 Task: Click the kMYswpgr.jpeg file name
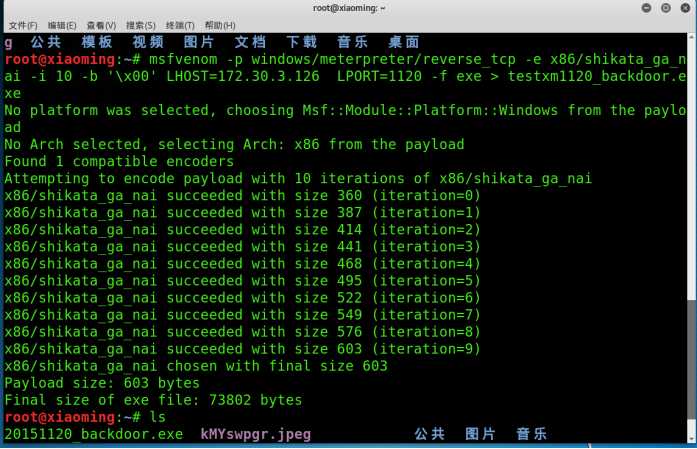tap(256, 434)
